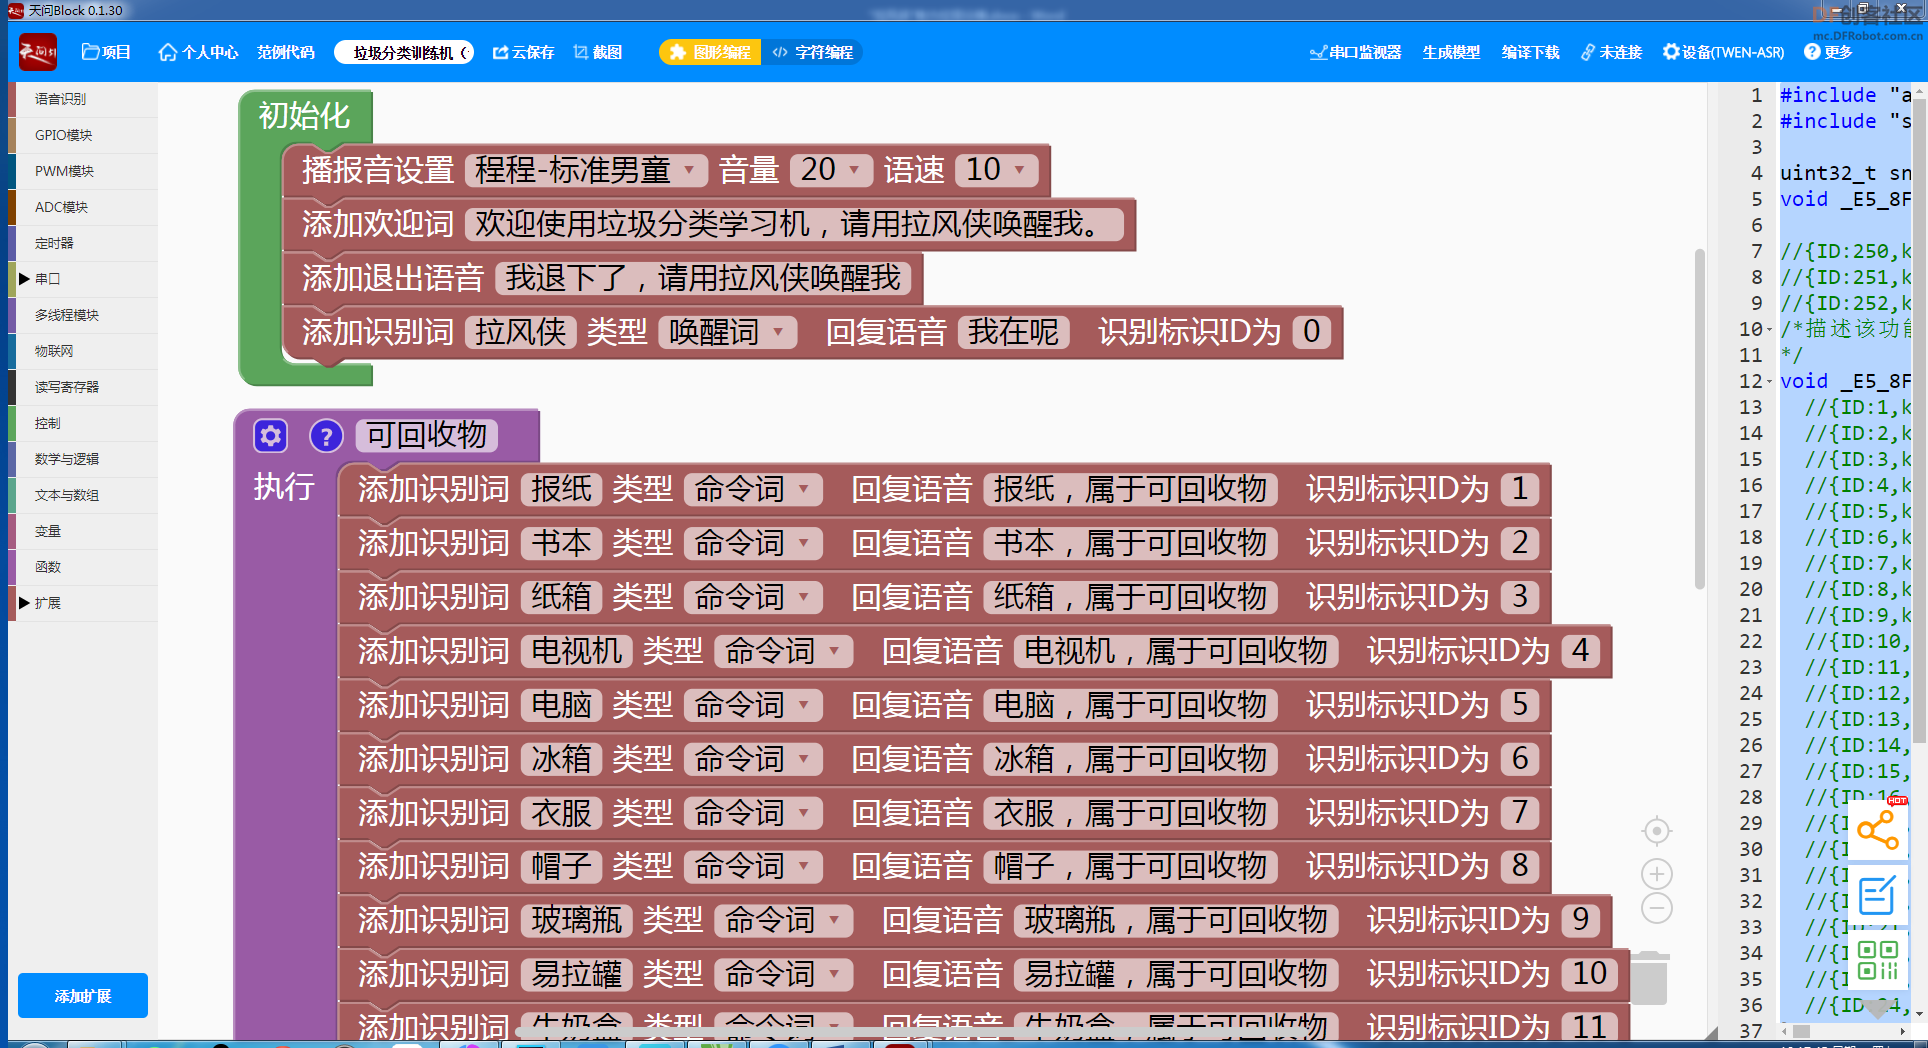Expand the 串口 category
Image resolution: width=1928 pixels, height=1048 pixels.
tap(84, 279)
